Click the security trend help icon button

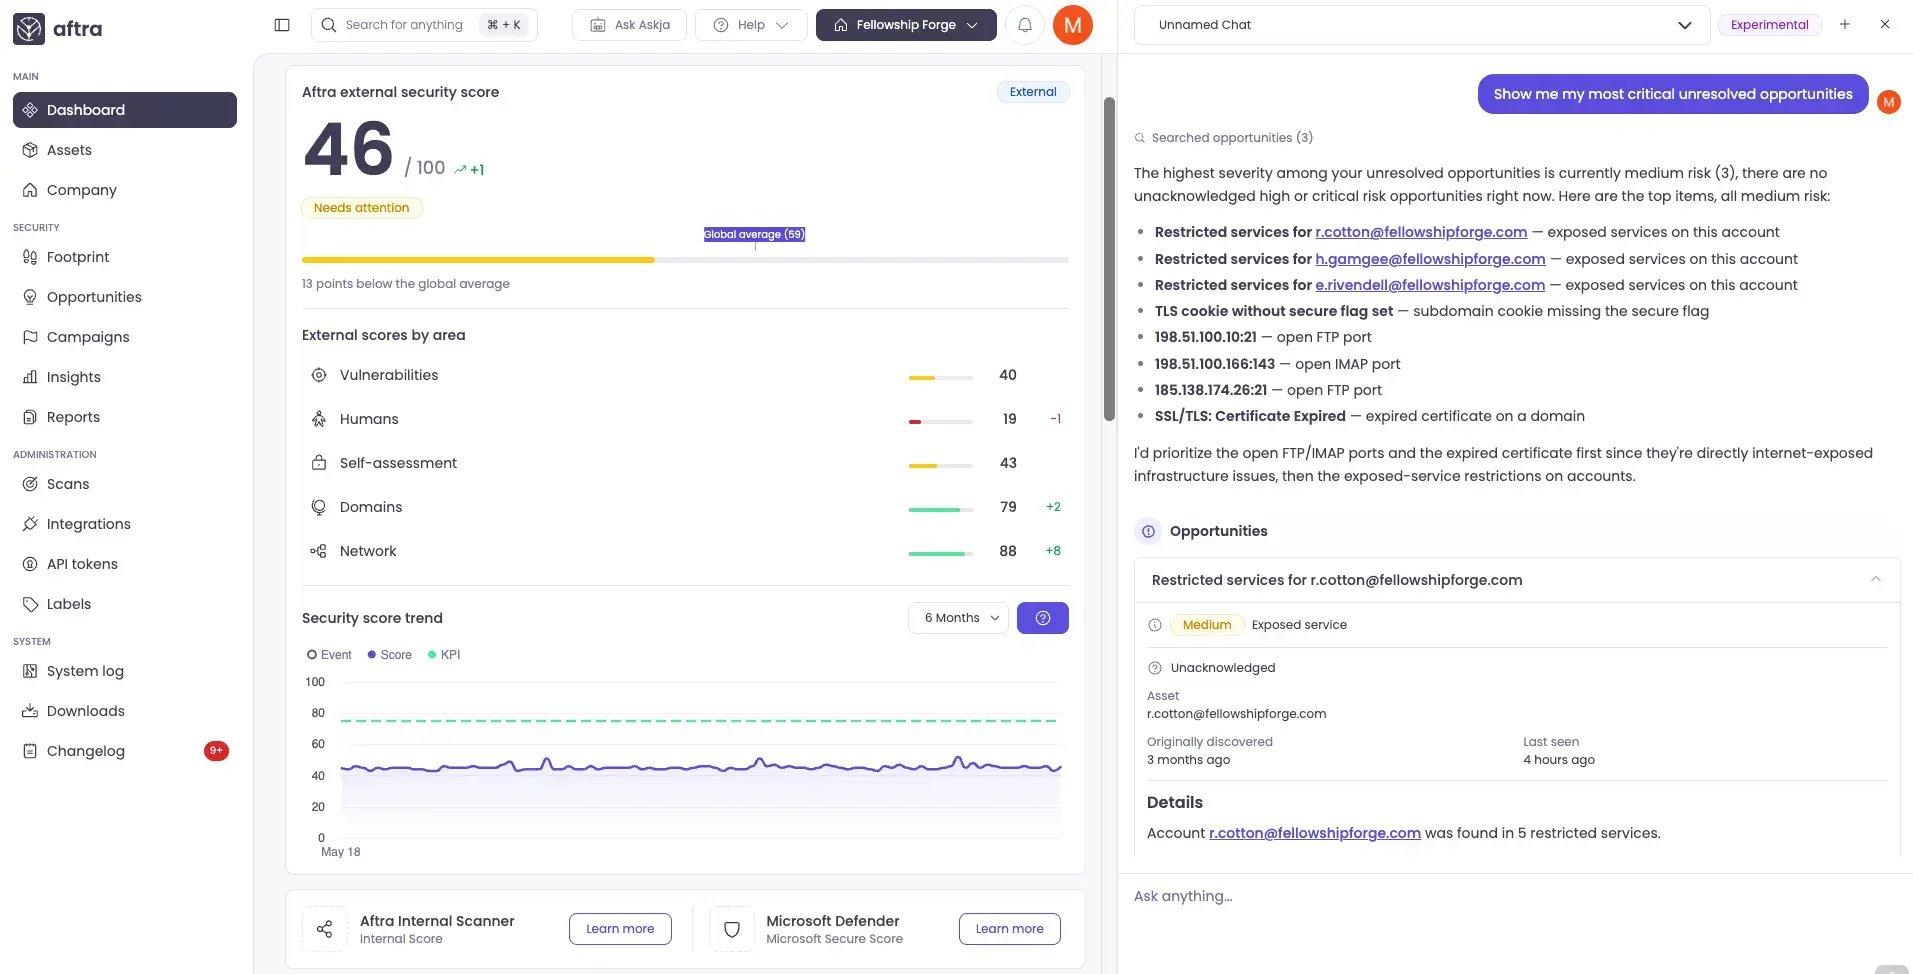point(1043,618)
